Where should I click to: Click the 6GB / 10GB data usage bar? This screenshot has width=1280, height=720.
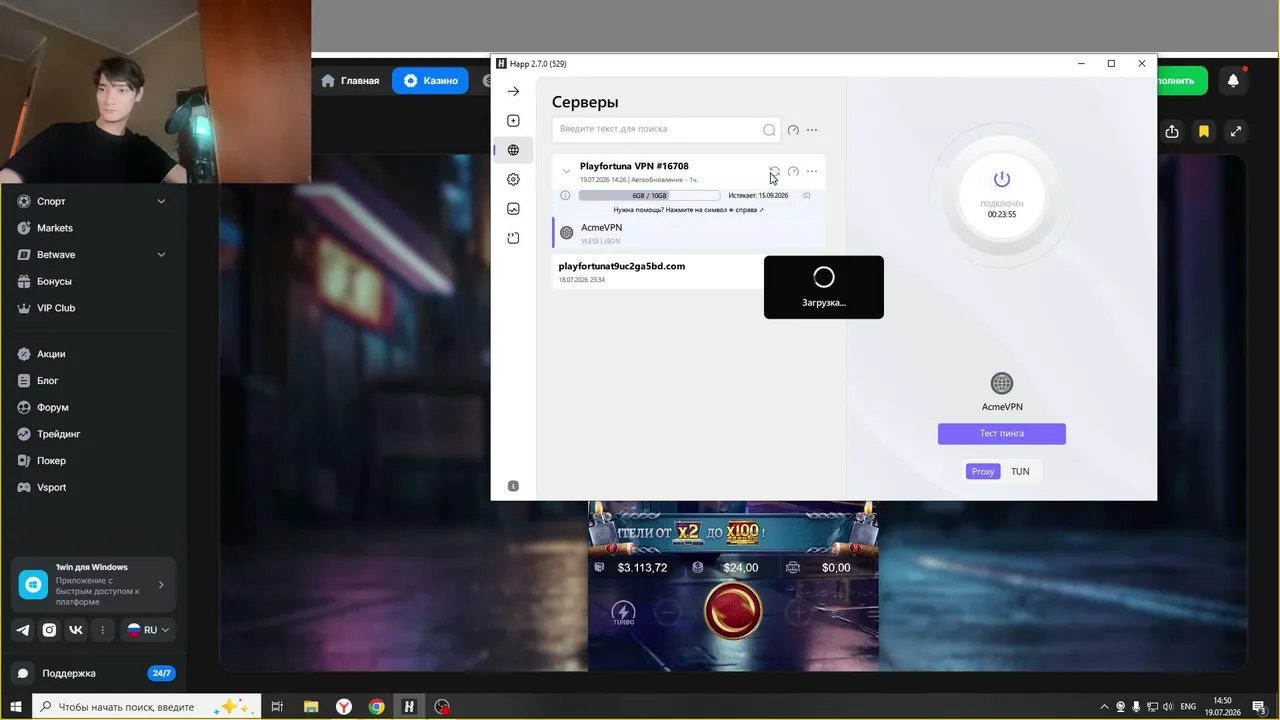pos(649,196)
